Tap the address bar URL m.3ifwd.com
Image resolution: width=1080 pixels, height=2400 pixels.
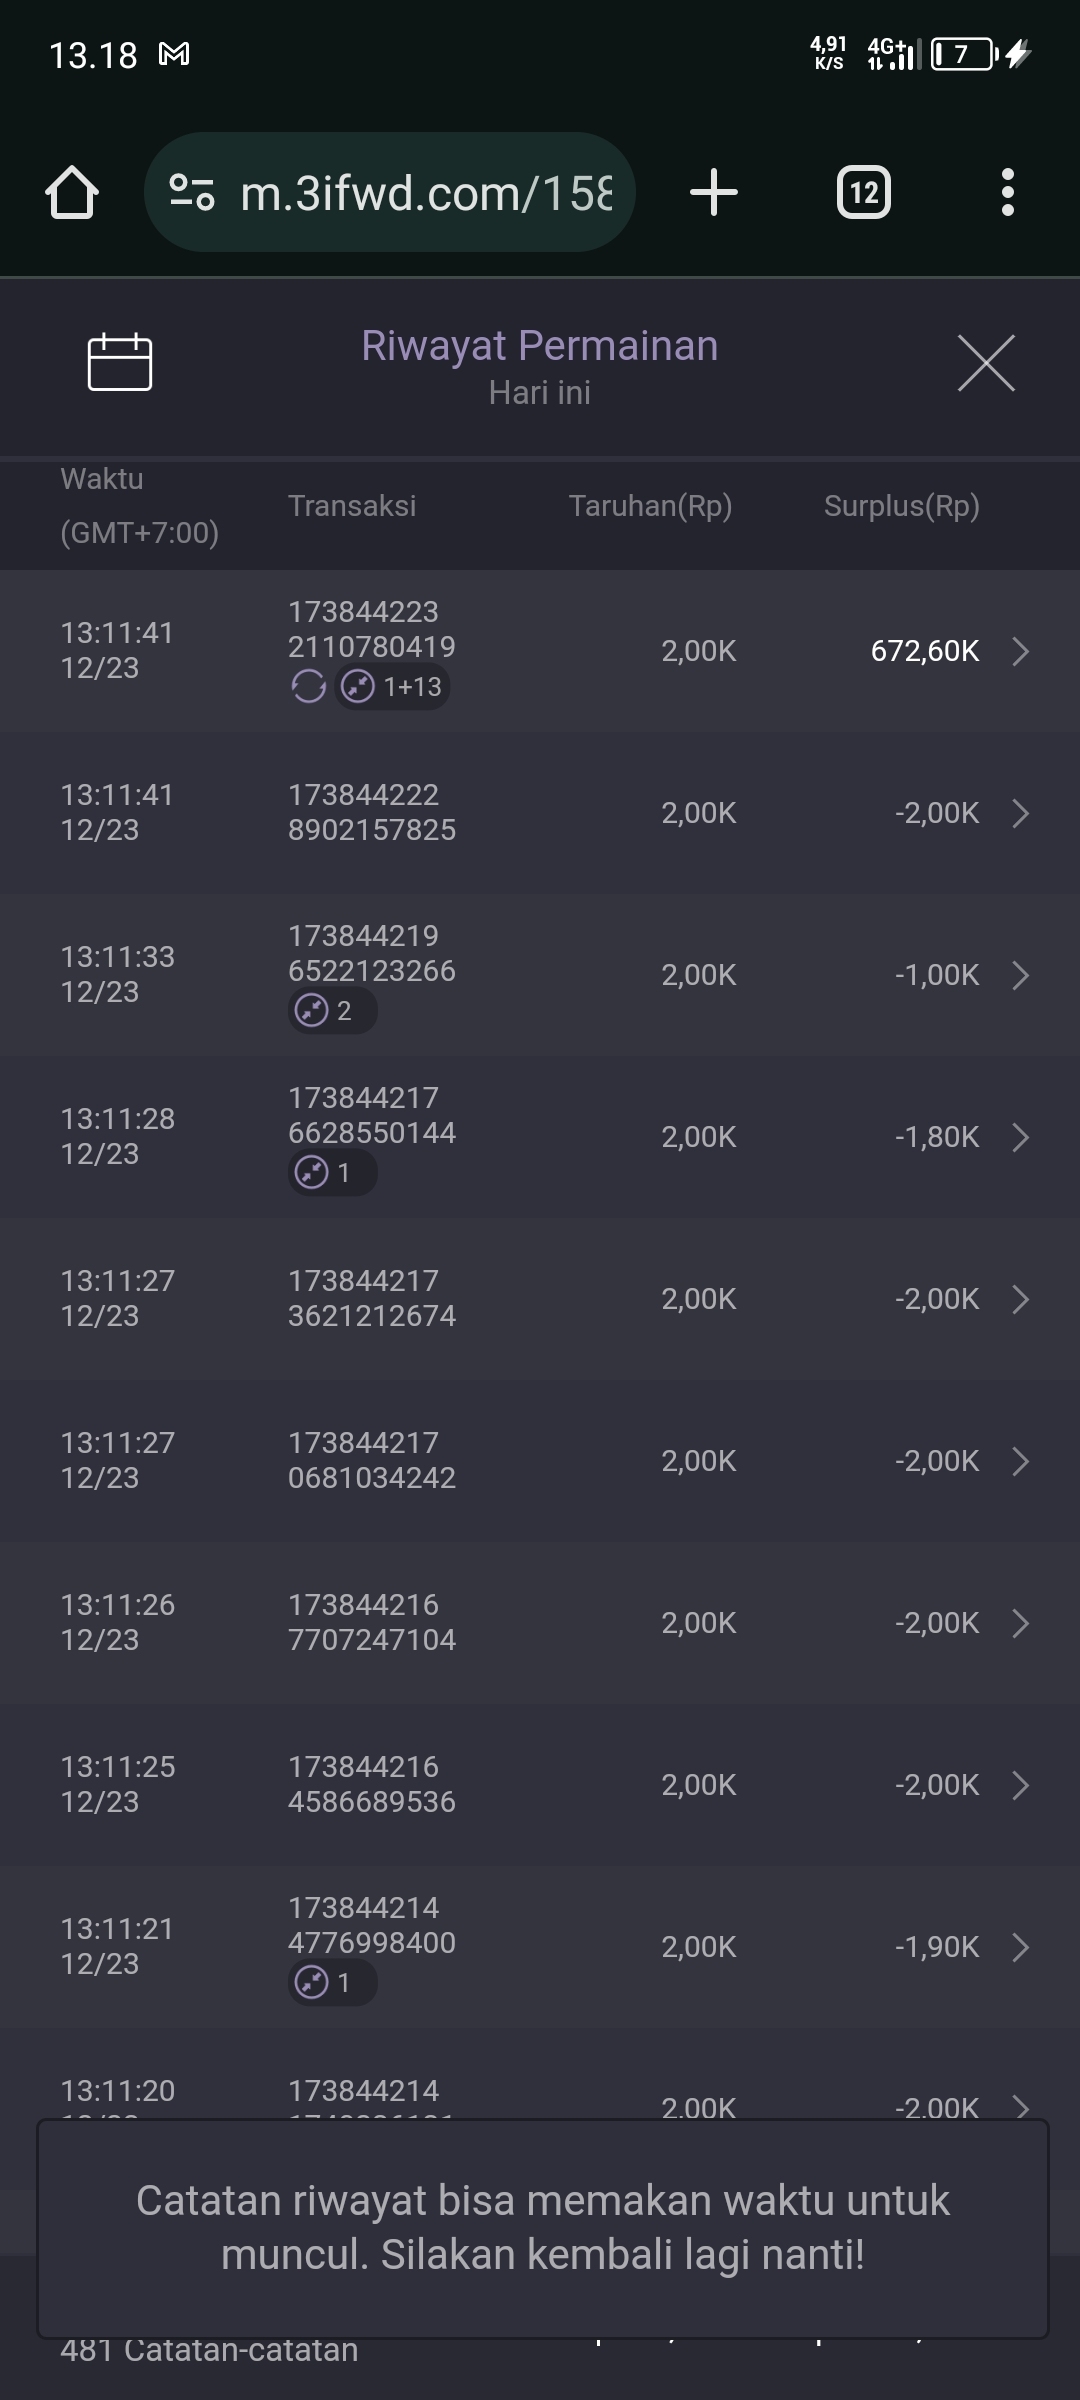coord(426,193)
